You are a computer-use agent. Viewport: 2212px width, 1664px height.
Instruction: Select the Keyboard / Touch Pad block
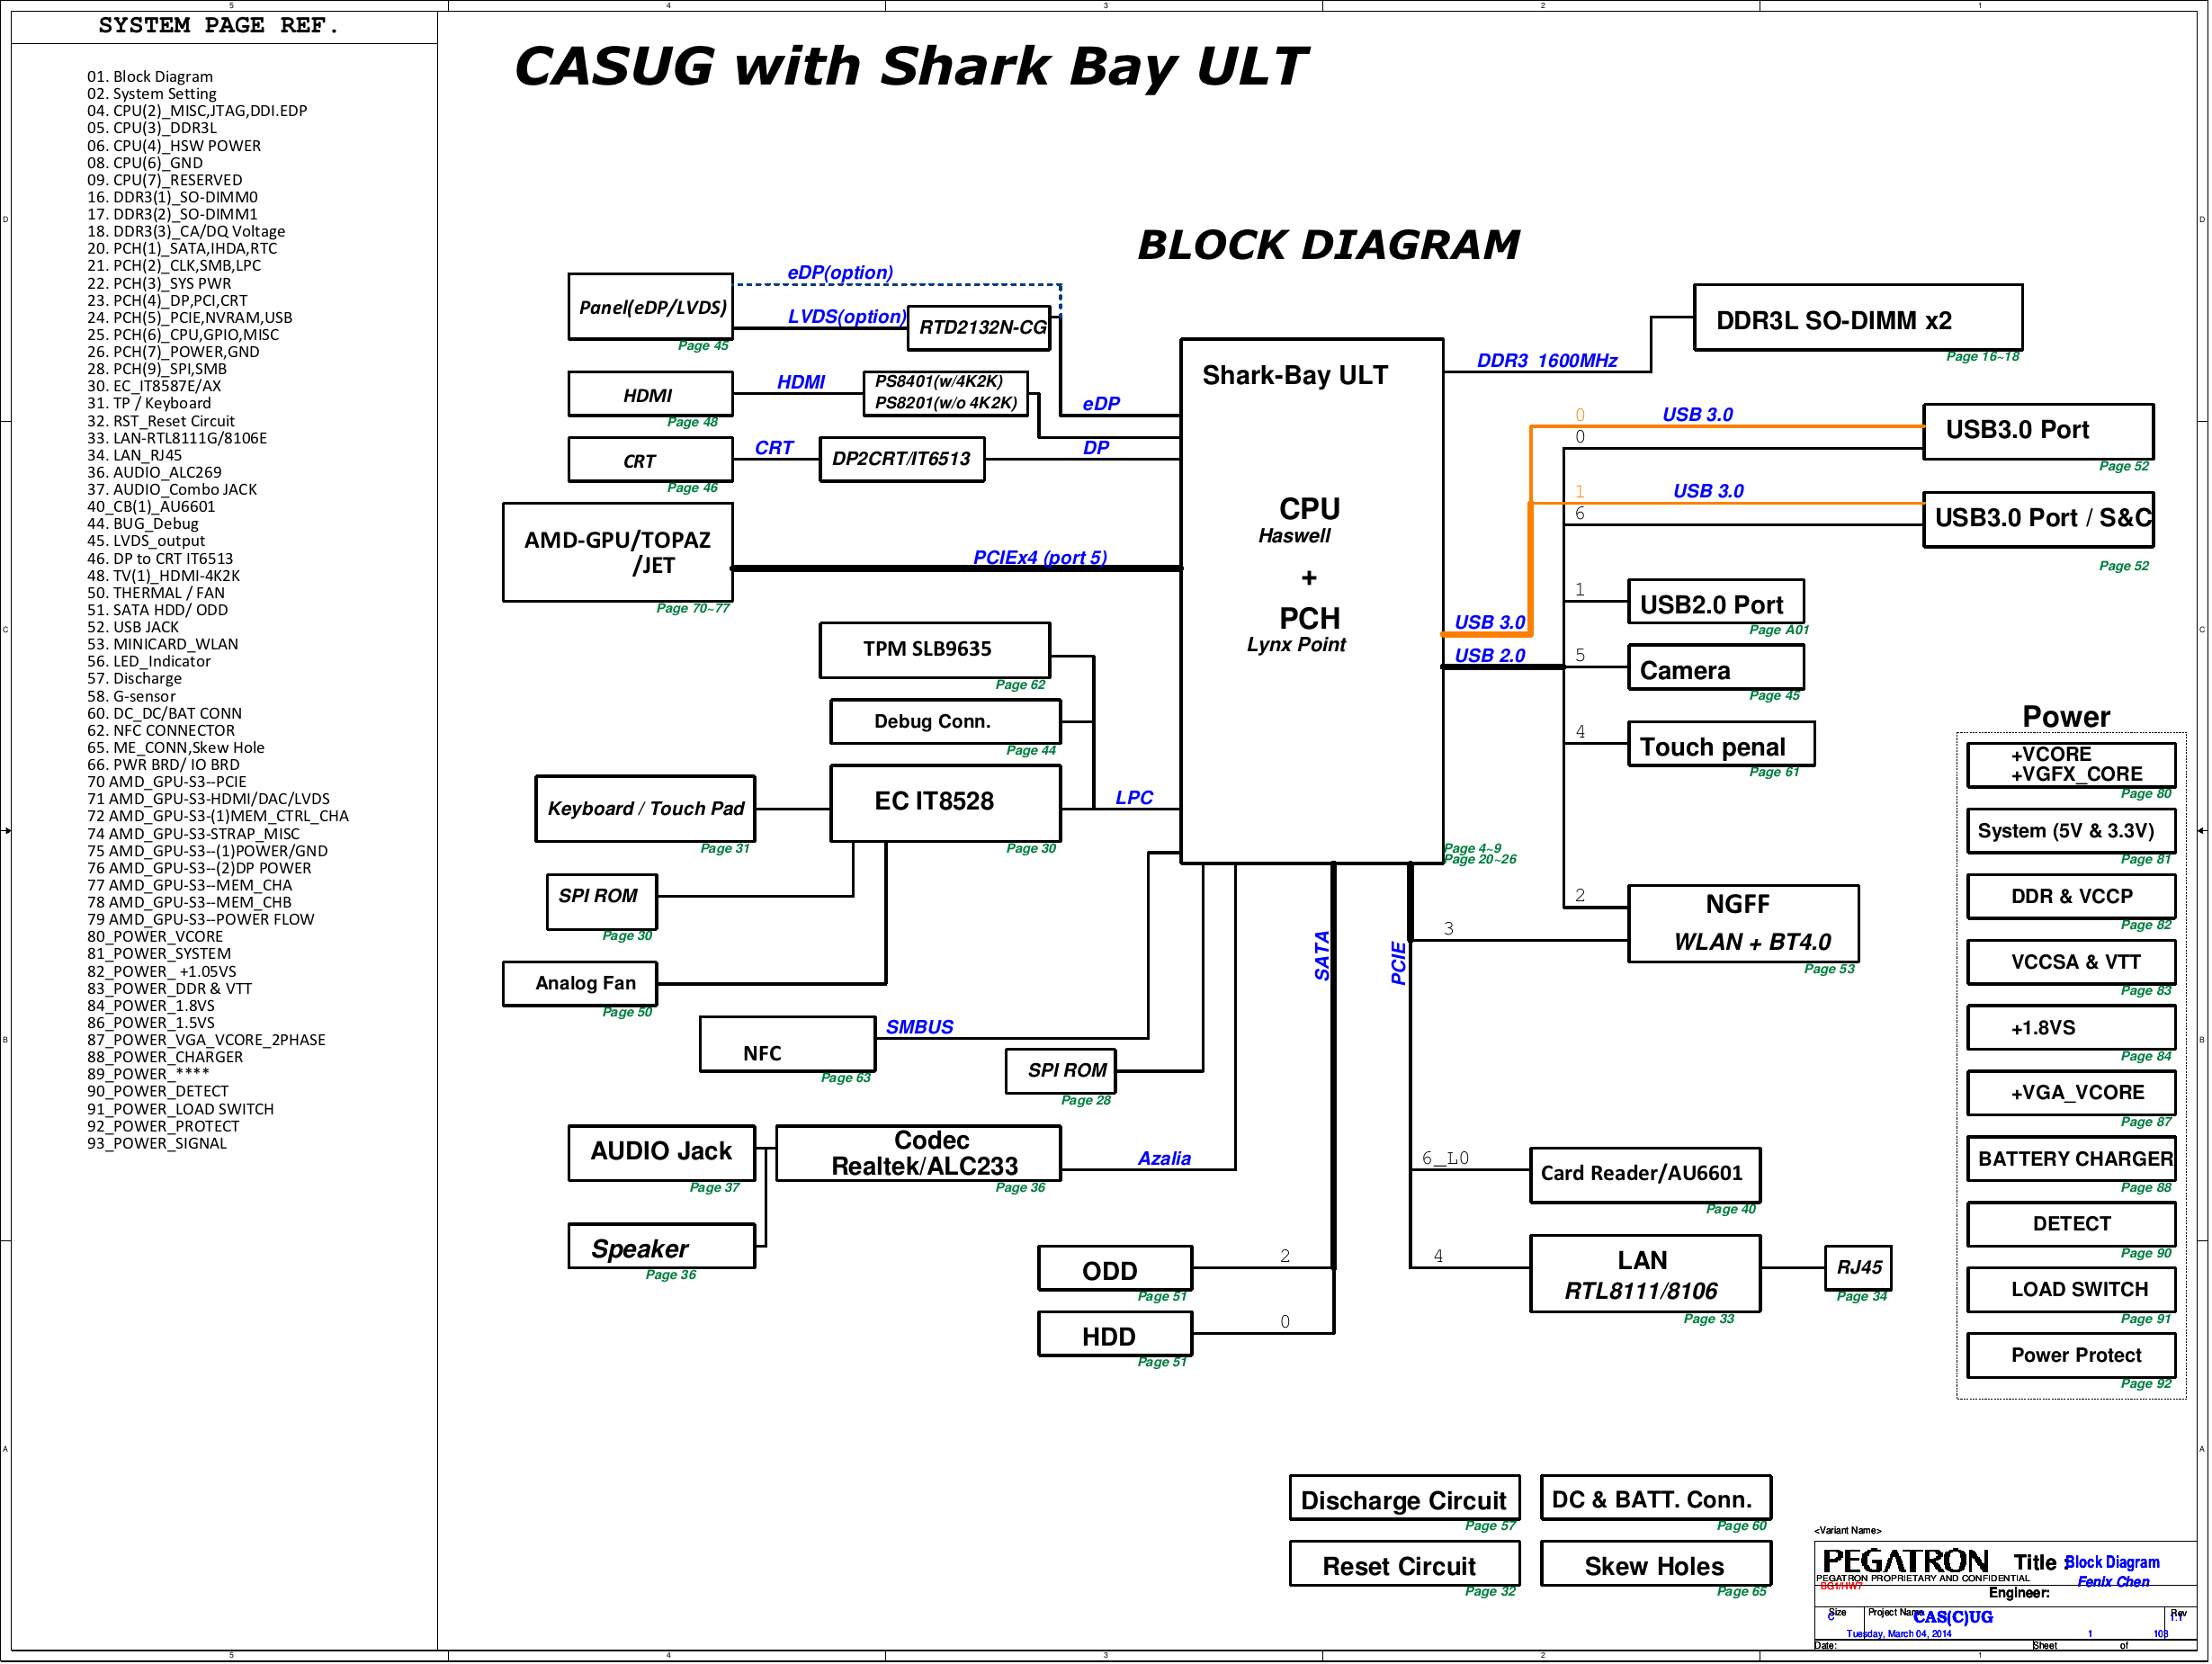pos(645,809)
